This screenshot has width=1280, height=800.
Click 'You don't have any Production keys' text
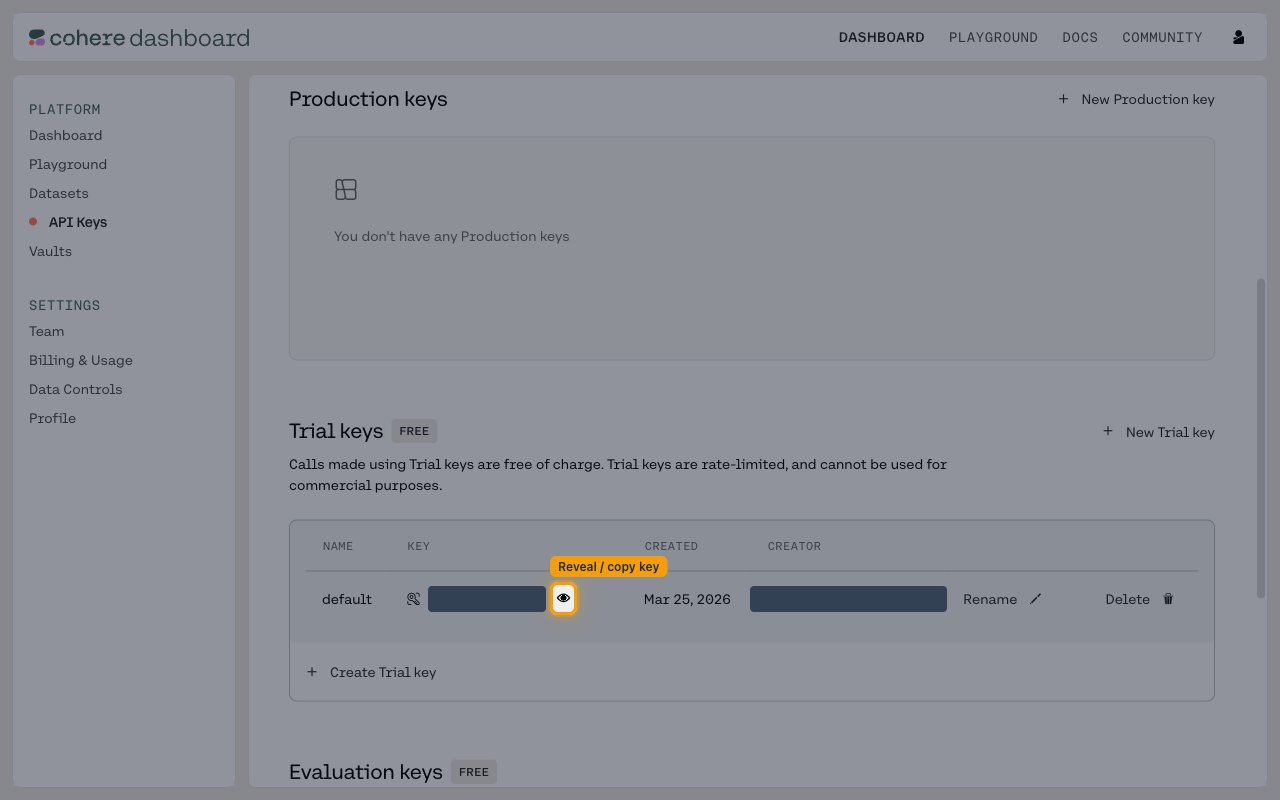(452, 237)
